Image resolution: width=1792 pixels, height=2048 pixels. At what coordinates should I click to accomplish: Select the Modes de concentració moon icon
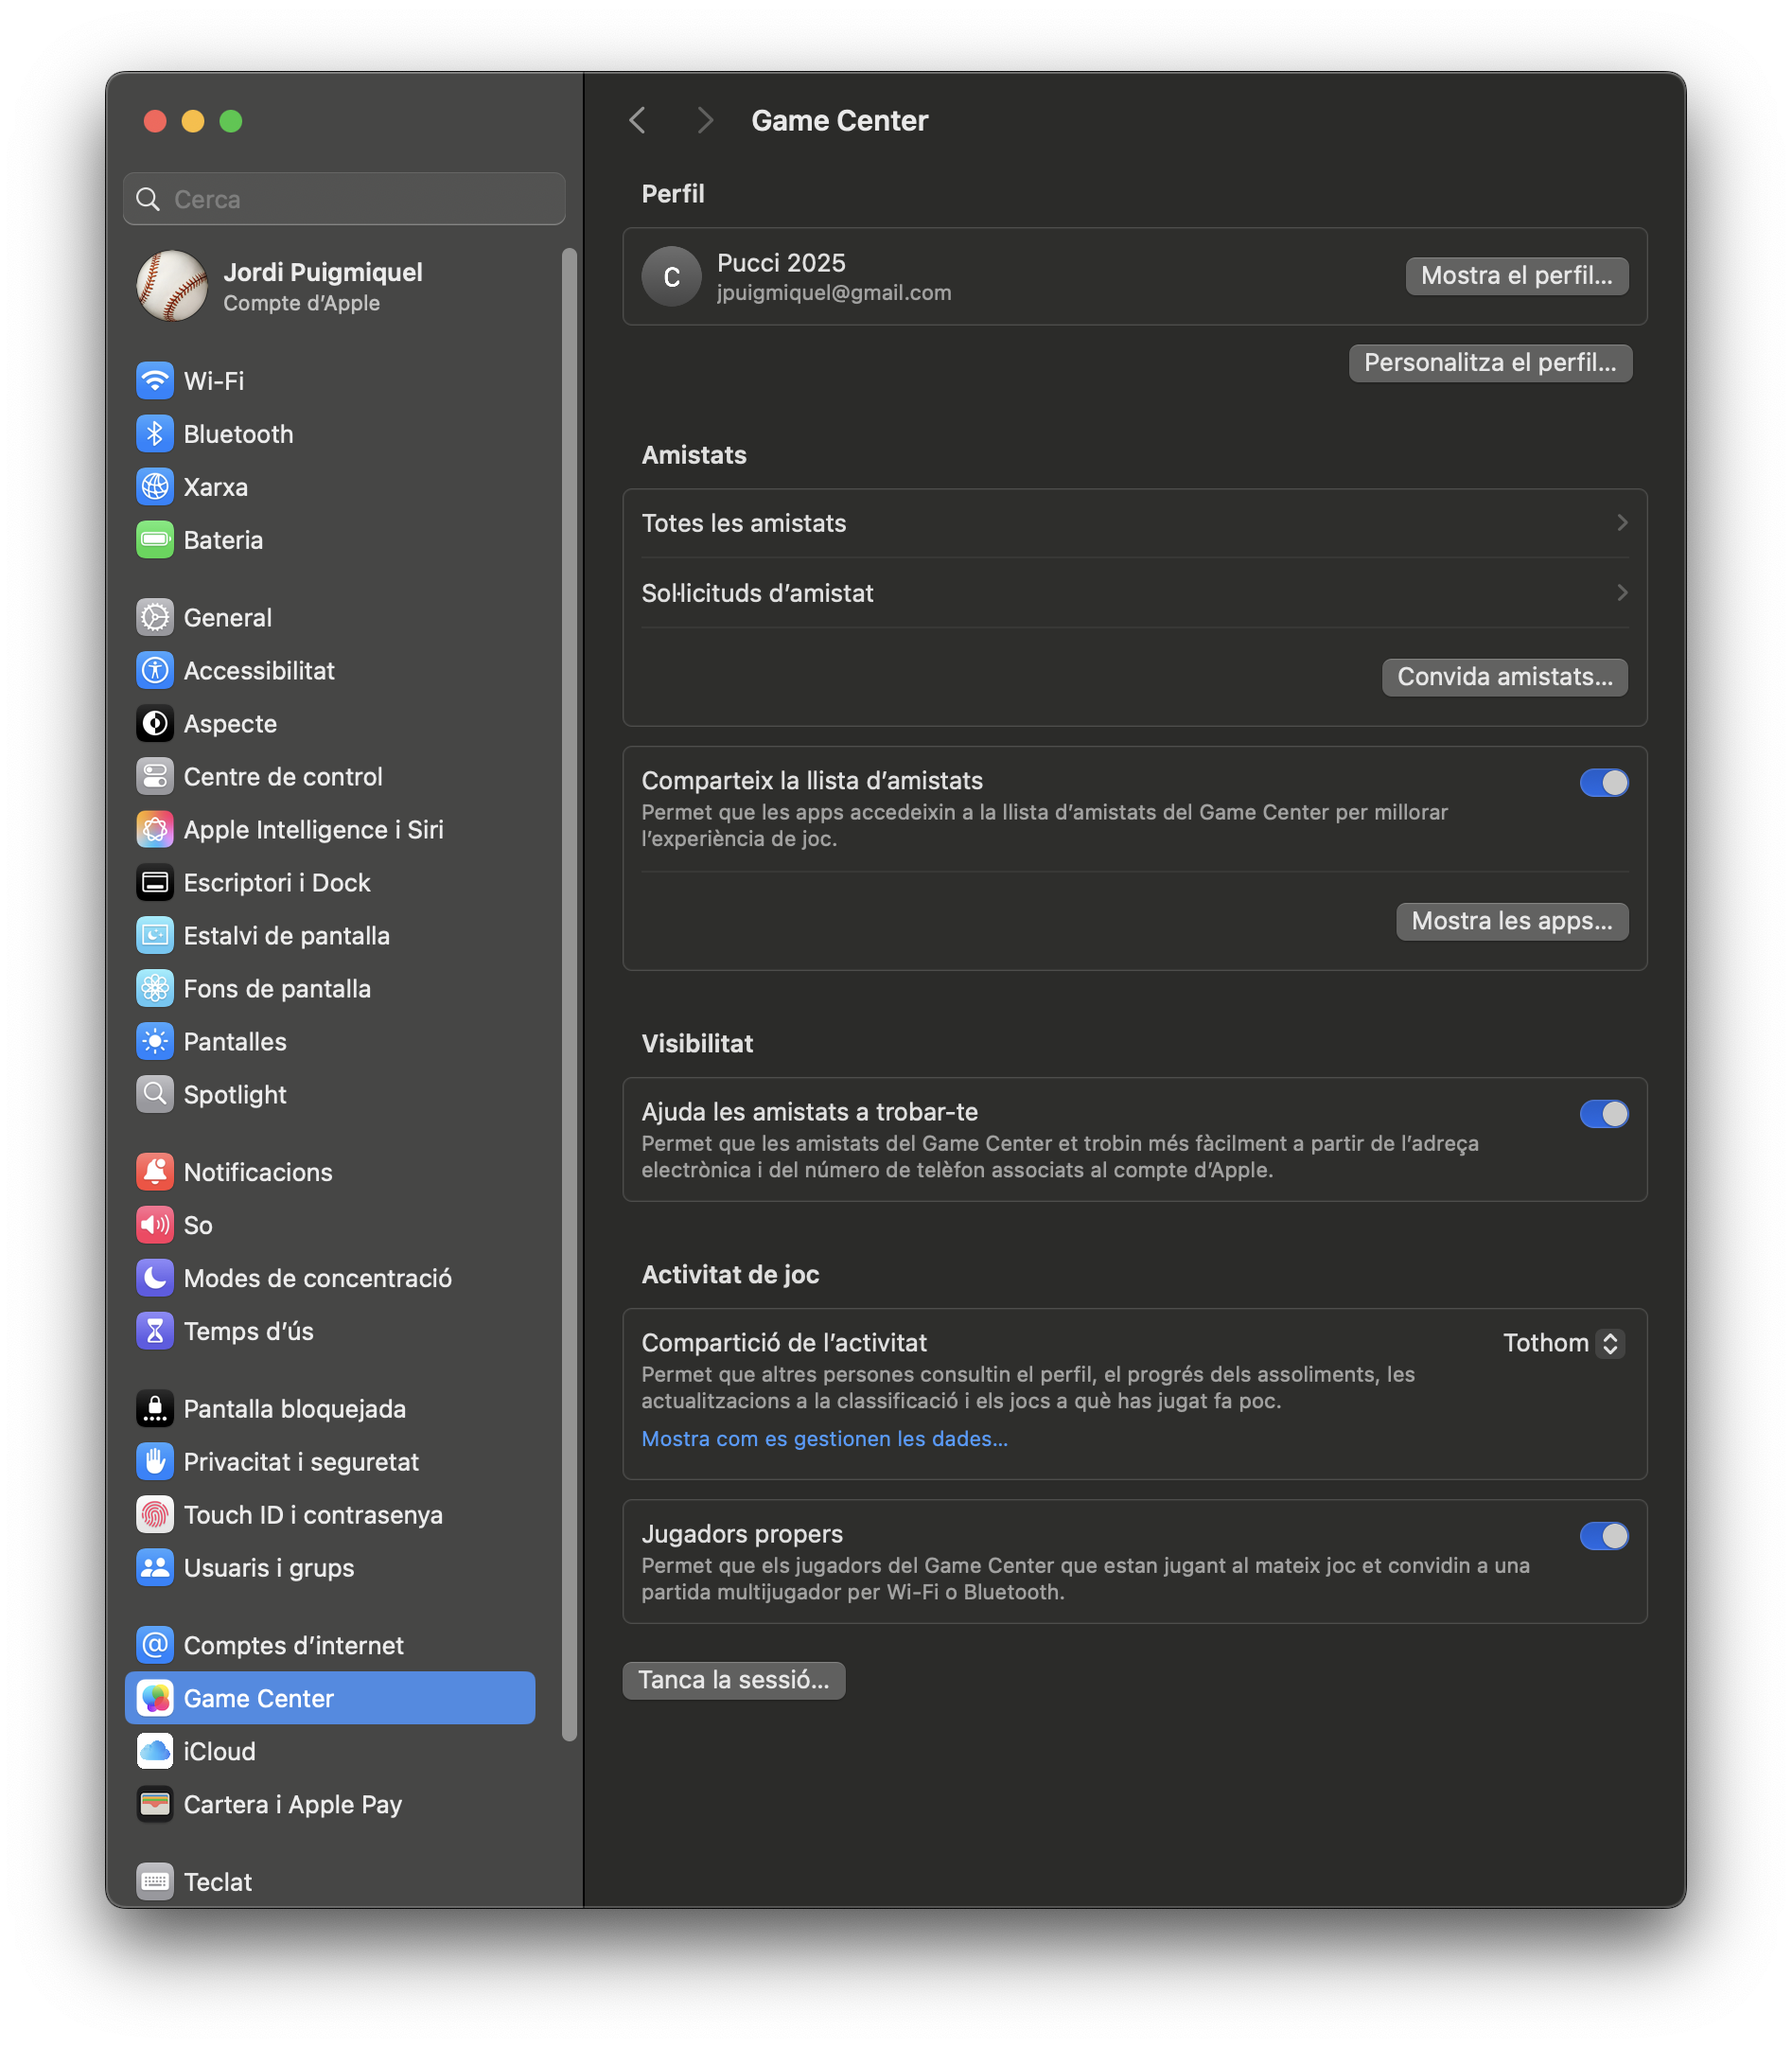pos(155,1278)
